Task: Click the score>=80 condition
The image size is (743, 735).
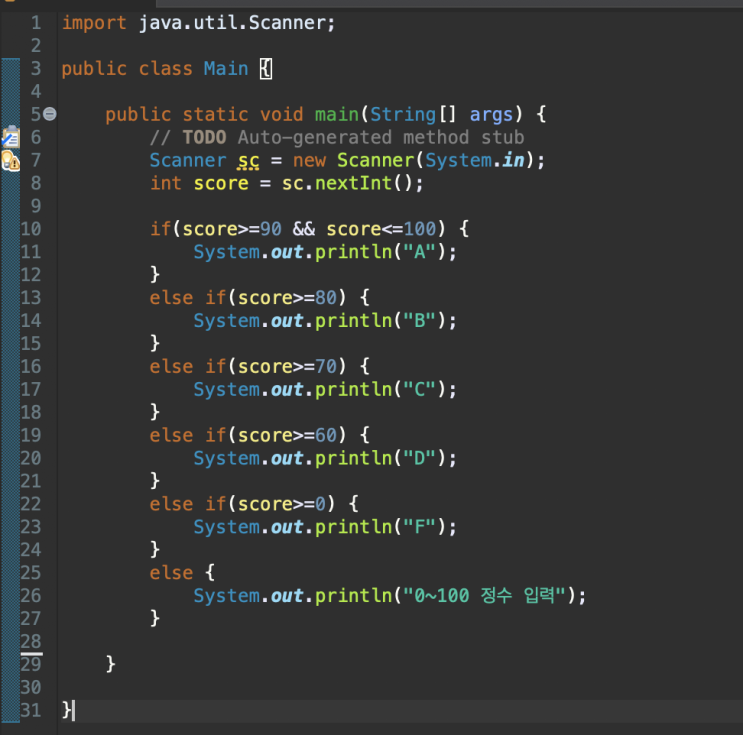Action: click(287, 298)
